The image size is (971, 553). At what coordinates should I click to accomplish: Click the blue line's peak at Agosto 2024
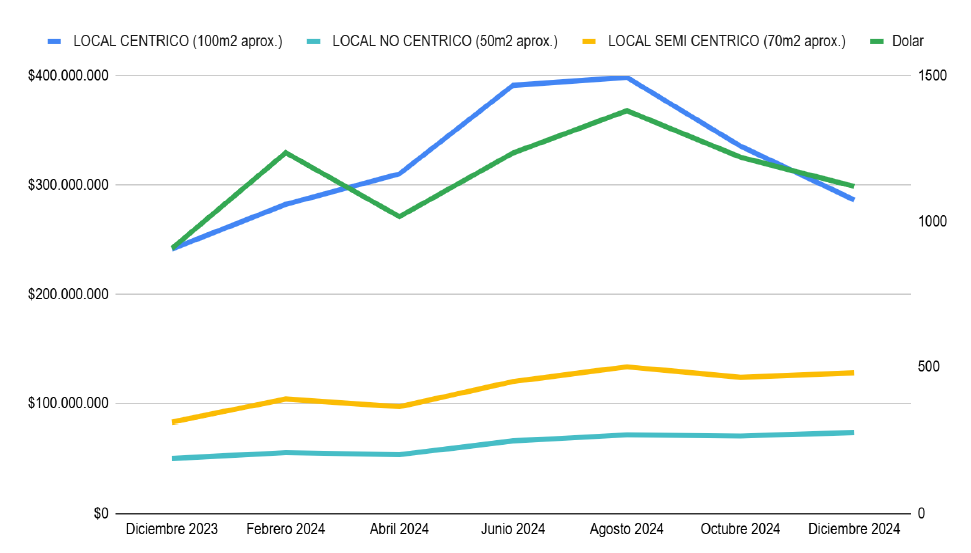coord(627,77)
